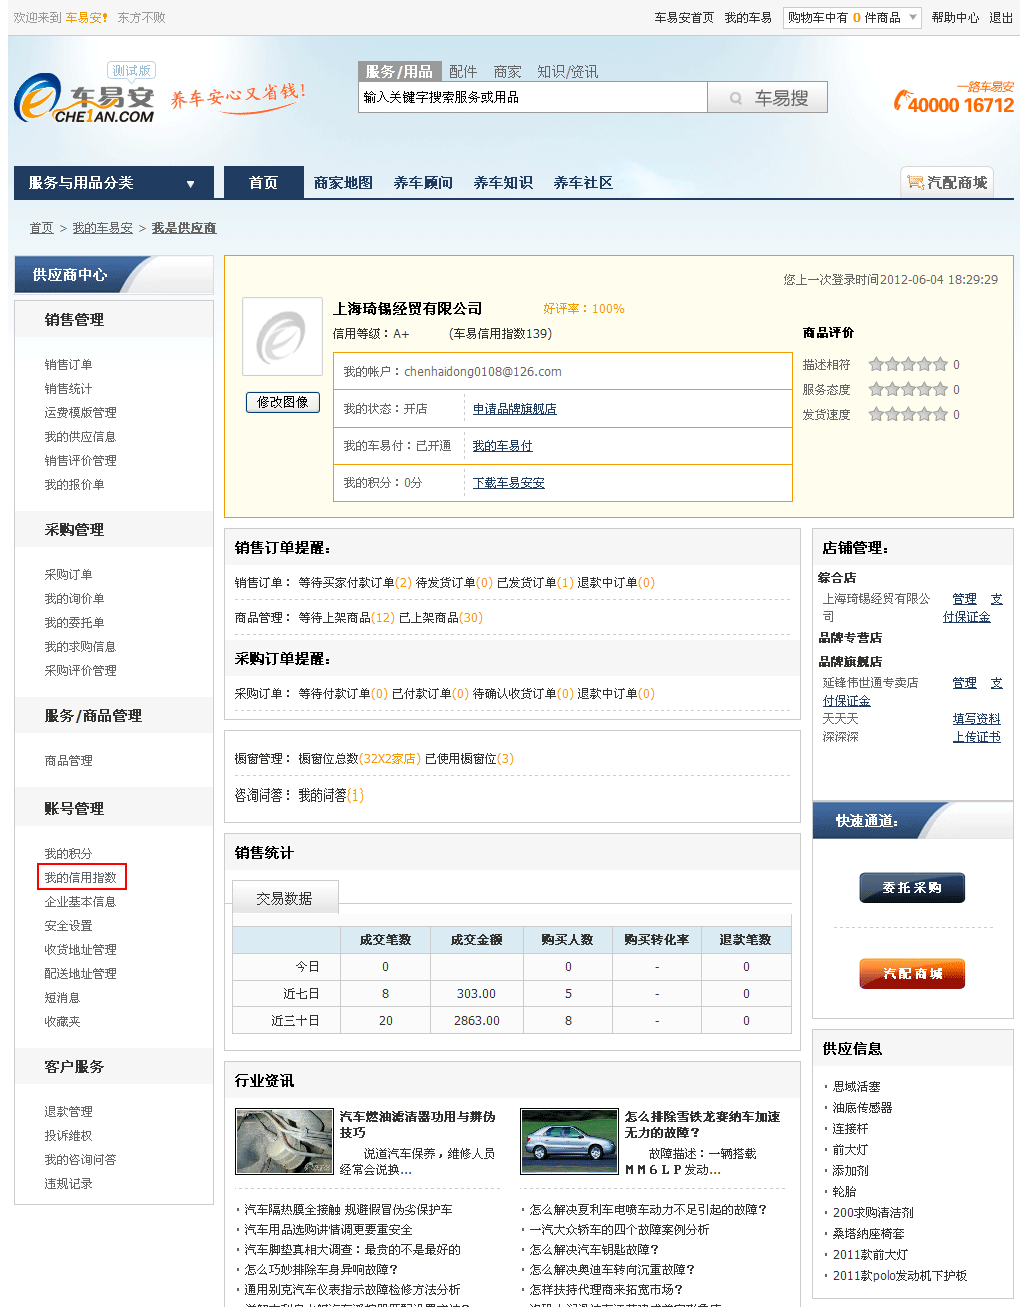Open 养车知识 navigation item
1029x1307 pixels.
pyautogui.click(x=503, y=183)
